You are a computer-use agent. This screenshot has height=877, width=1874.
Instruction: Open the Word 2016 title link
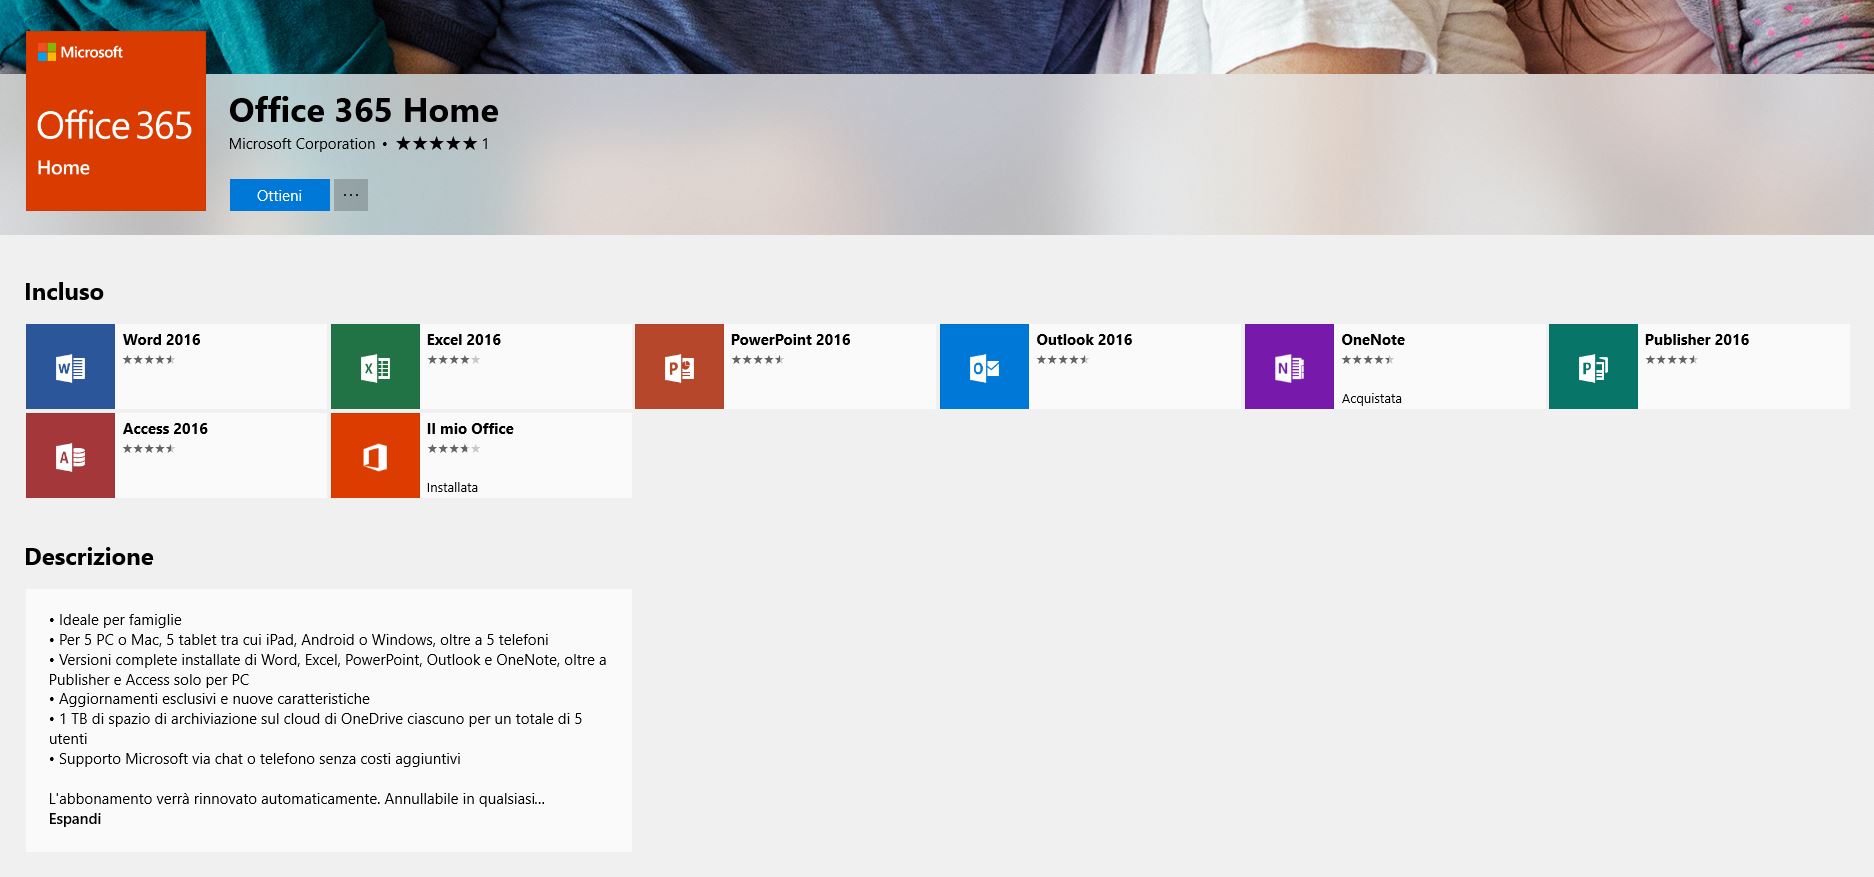pyautogui.click(x=162, y=340)
